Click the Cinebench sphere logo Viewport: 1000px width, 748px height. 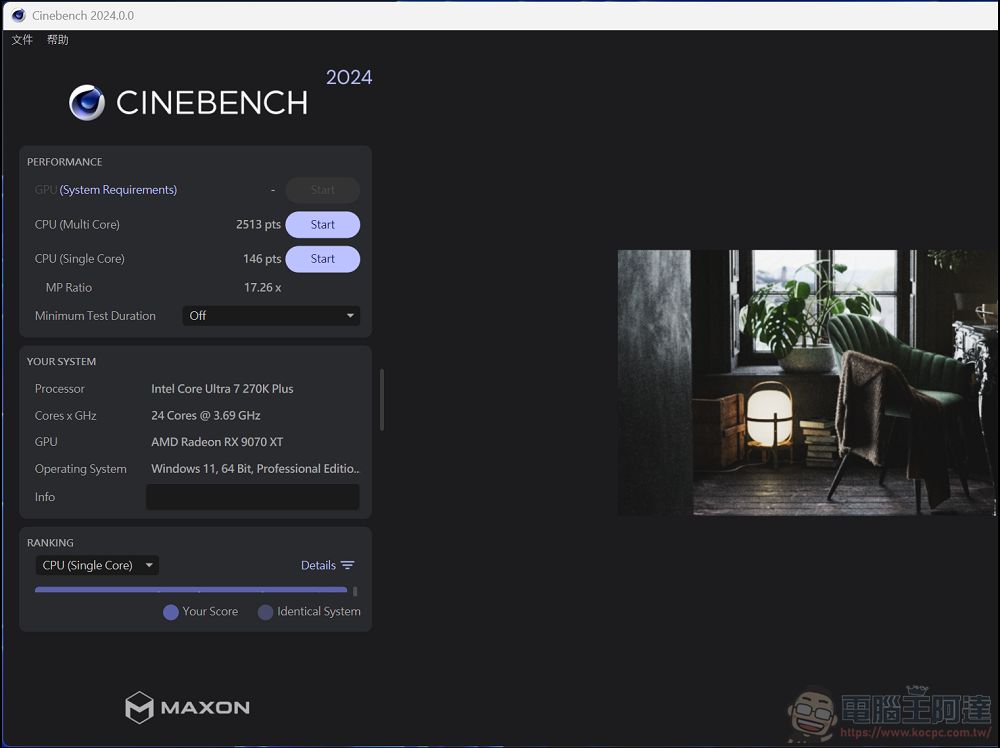pos(87,102)
